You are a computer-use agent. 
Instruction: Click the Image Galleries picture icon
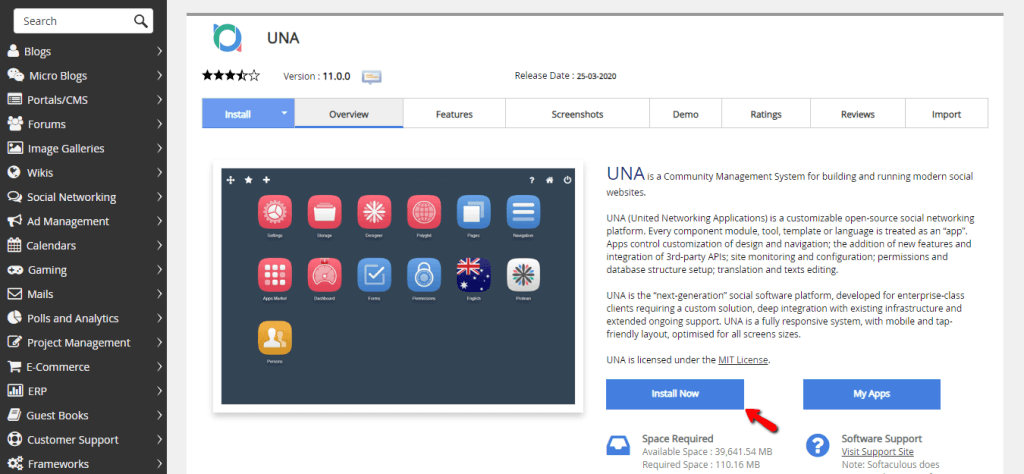click(x=15, y=148)
